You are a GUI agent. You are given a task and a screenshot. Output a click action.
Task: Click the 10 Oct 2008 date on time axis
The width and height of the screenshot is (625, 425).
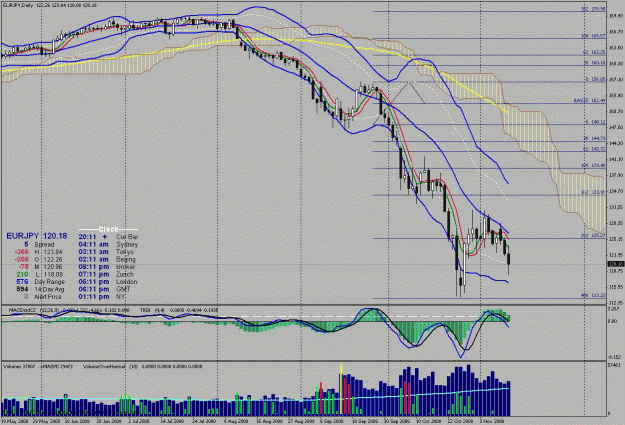[428, 421]
